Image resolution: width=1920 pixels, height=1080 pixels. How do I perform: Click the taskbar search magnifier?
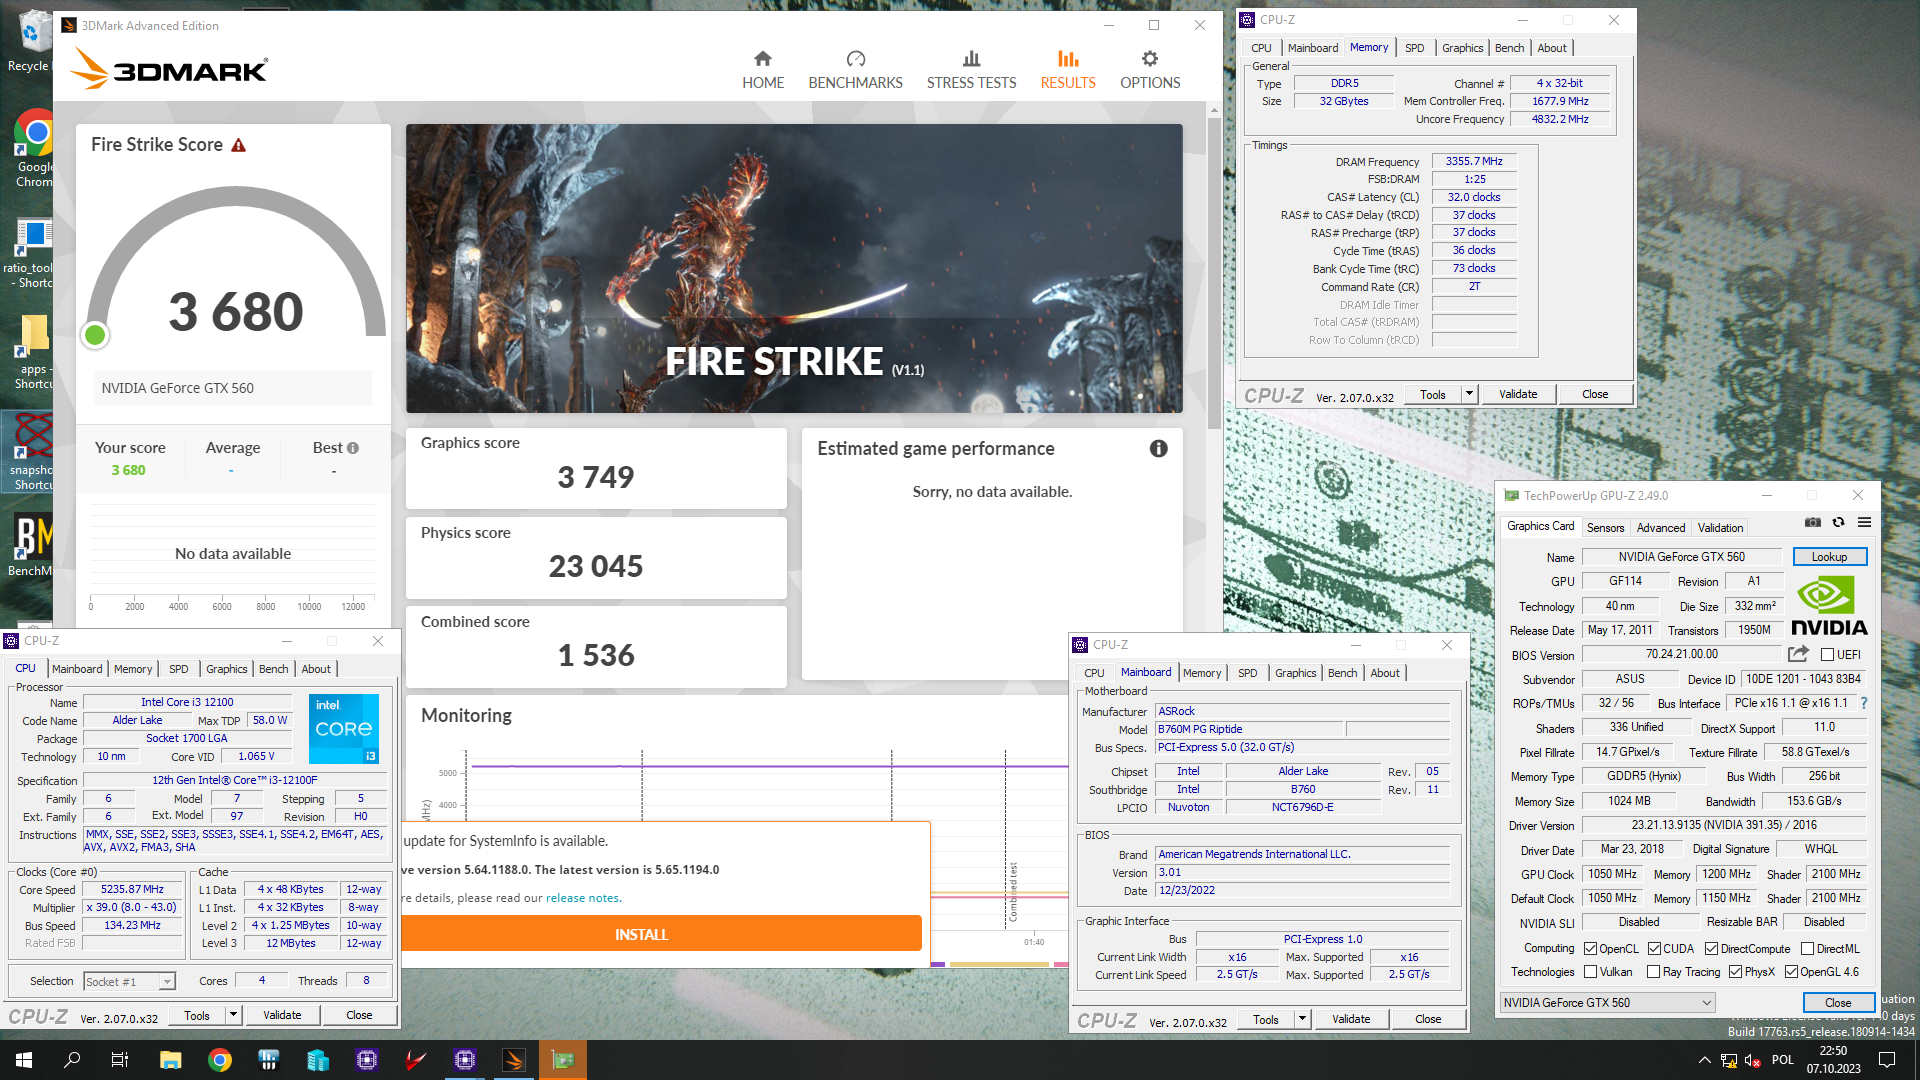pos(72,1060)
